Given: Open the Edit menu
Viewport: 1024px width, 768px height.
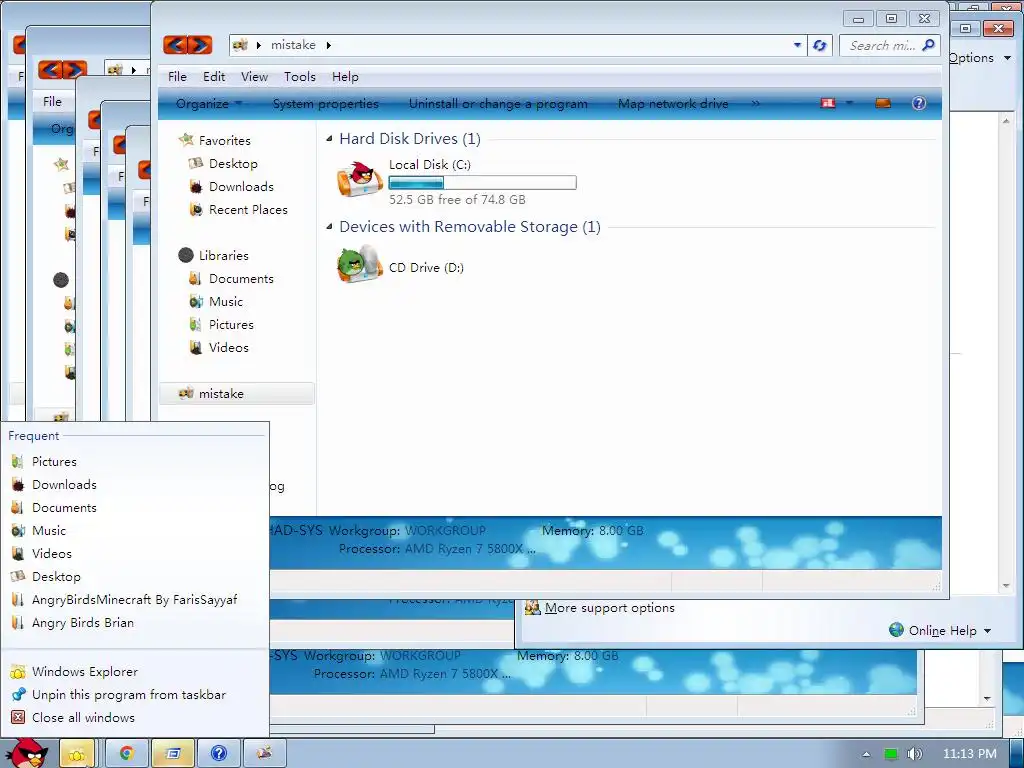Looking at the screenshot, I should [x=214, y=76].
